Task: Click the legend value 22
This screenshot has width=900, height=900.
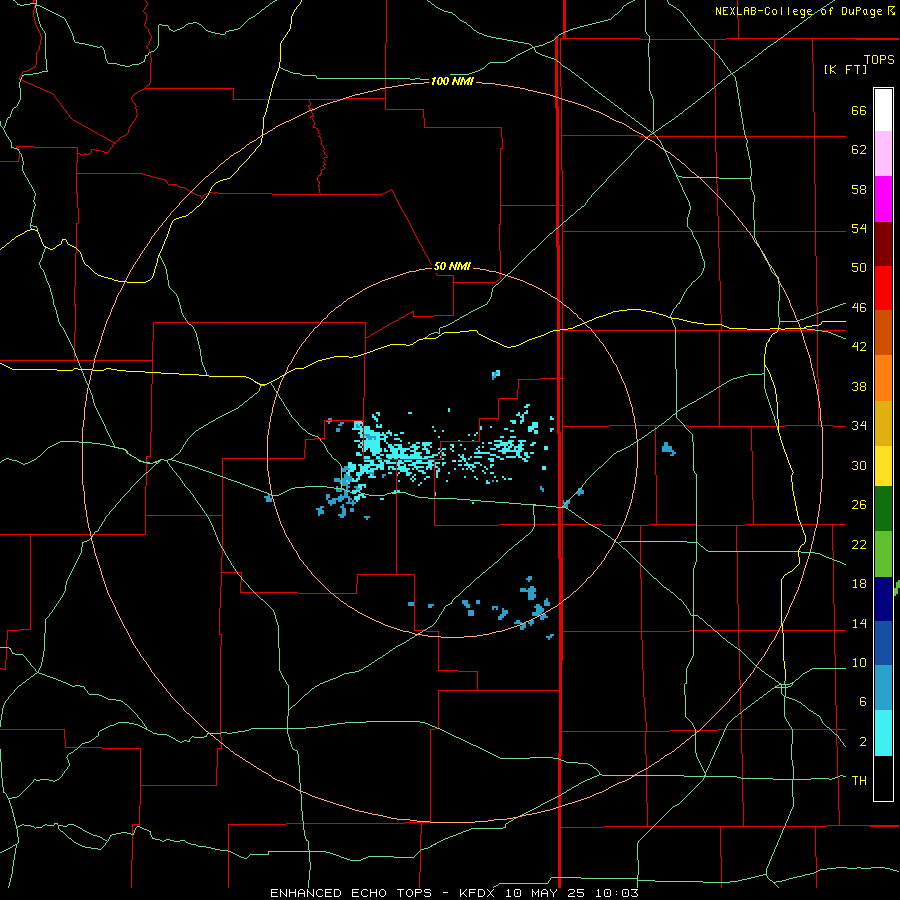Action: point(859,544)
